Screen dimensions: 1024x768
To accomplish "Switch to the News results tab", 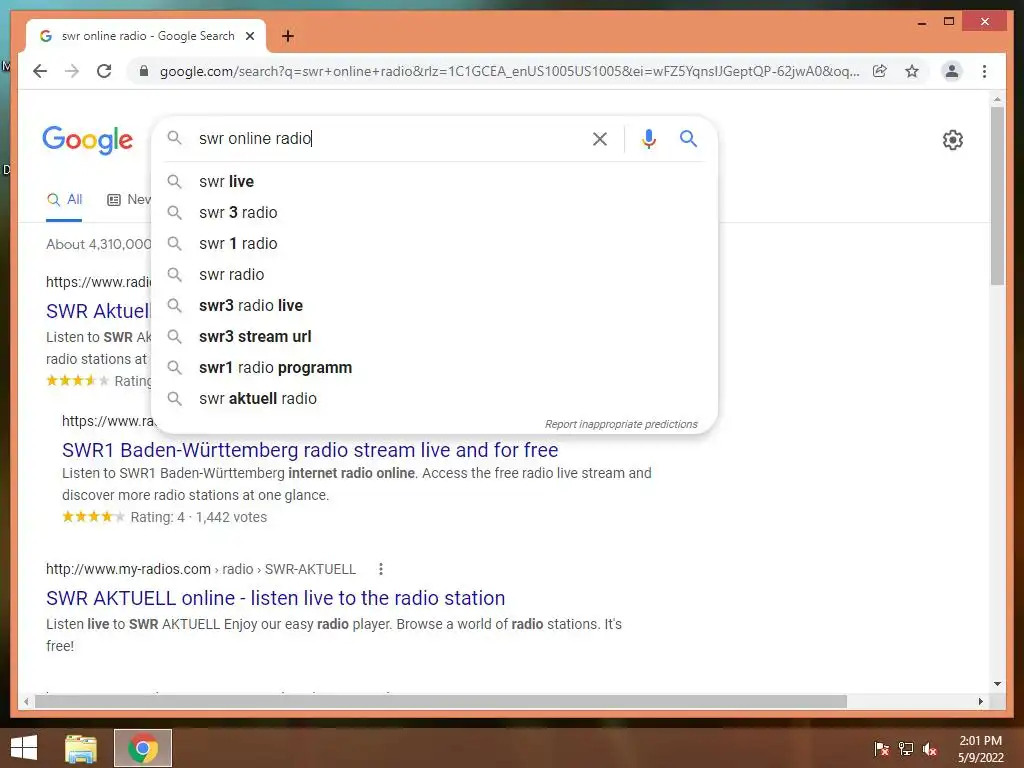I will 129,200.
